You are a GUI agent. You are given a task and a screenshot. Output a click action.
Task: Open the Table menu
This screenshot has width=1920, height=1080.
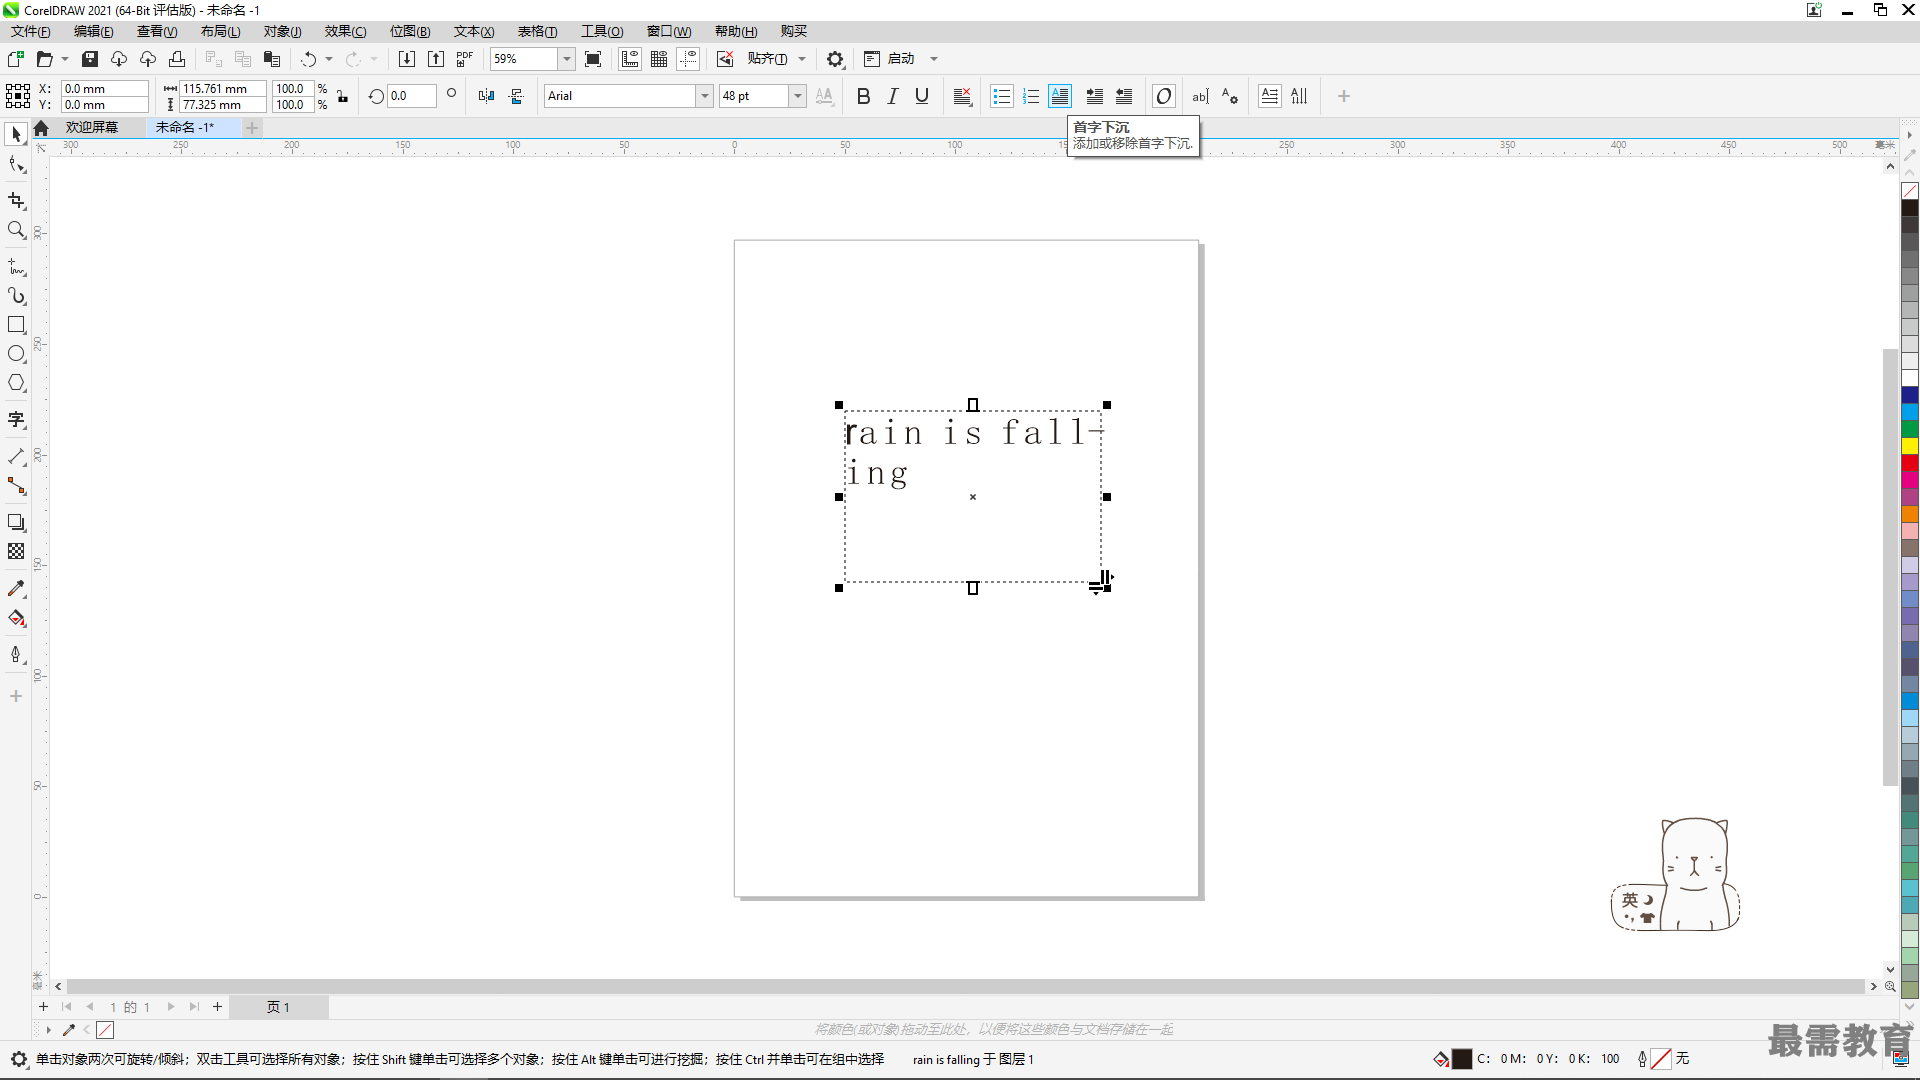[537, 31]
